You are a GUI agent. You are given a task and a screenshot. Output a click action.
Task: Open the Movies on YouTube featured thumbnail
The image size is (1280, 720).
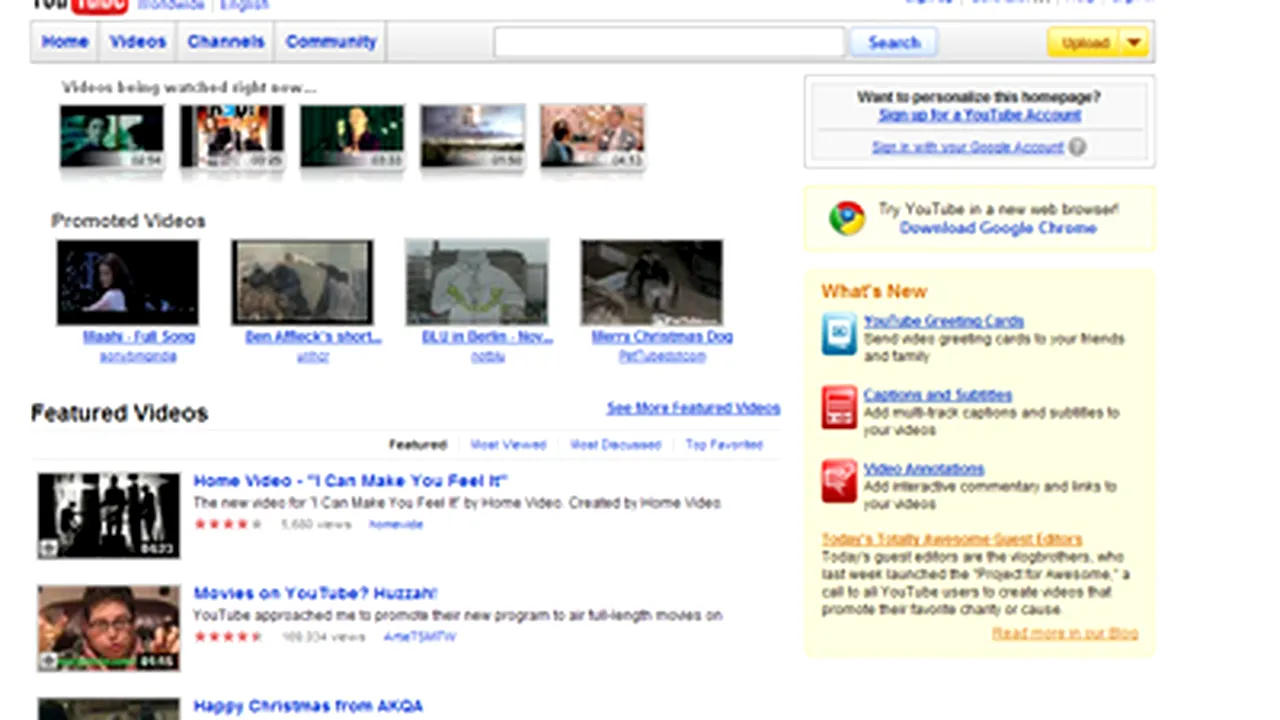point(109,628)
